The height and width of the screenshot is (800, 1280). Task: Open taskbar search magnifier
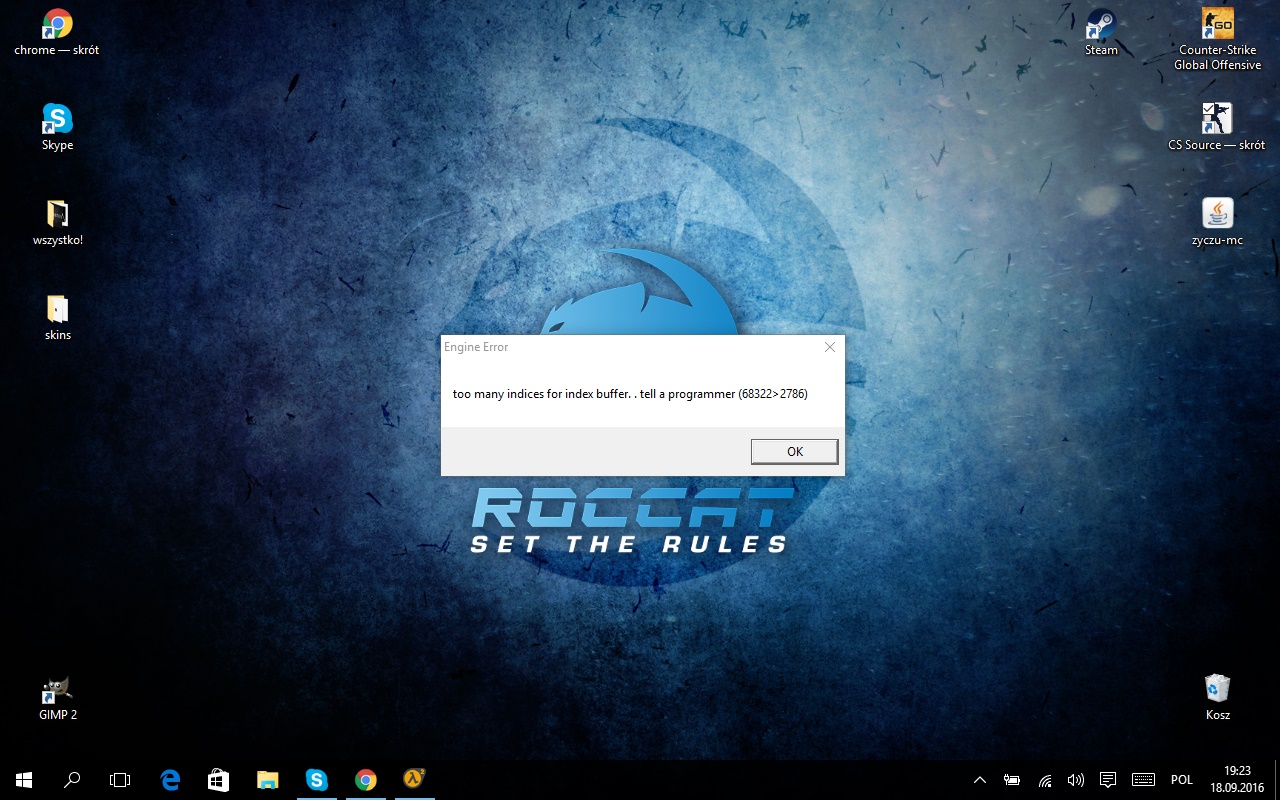click(72, 780)
